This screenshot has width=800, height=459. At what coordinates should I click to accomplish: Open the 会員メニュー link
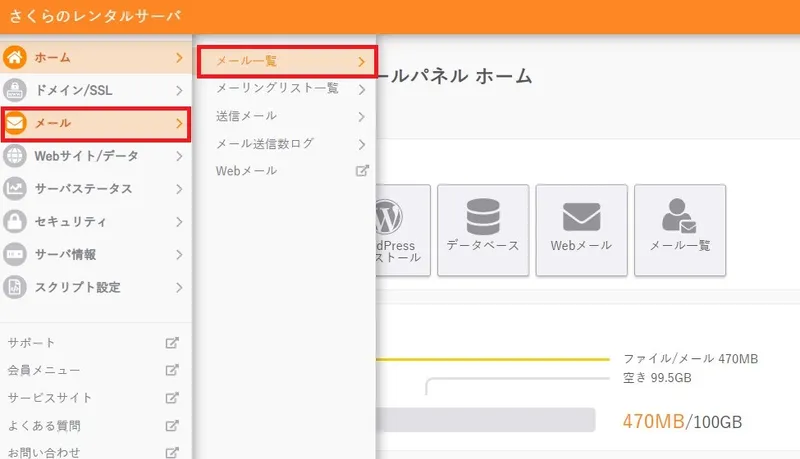[44, 370]
